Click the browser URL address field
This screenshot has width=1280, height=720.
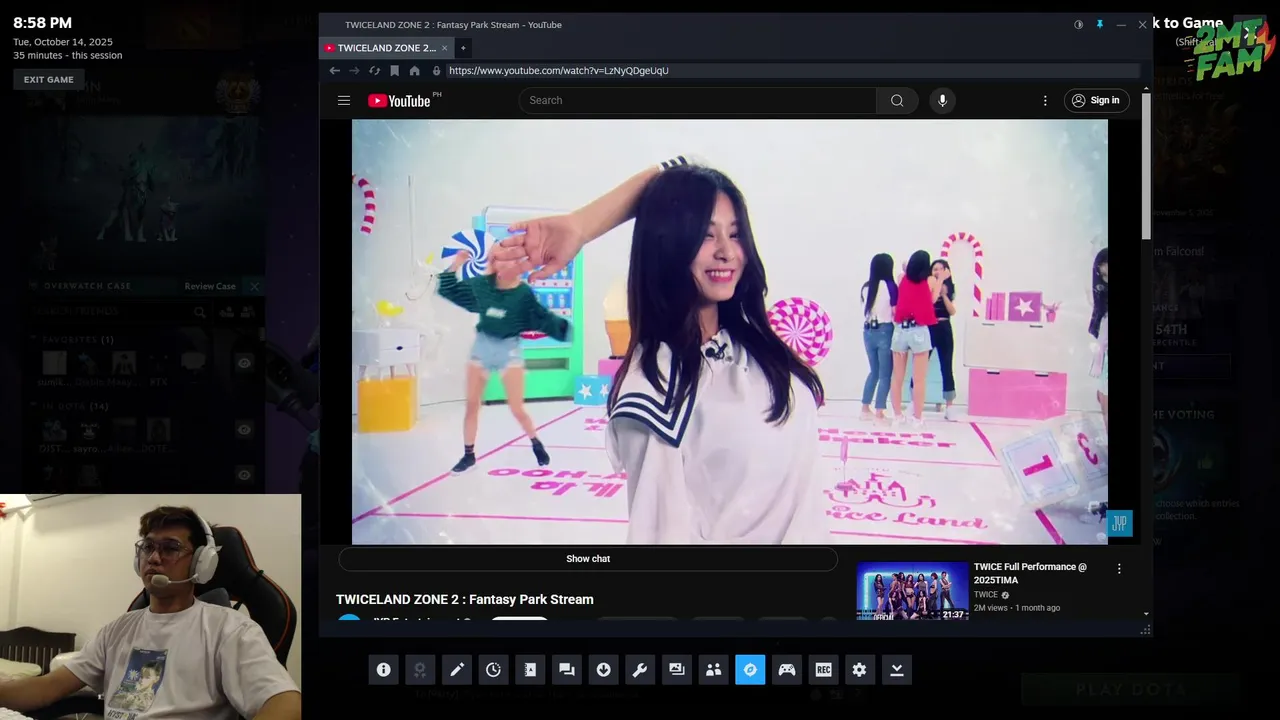(792, 71)
